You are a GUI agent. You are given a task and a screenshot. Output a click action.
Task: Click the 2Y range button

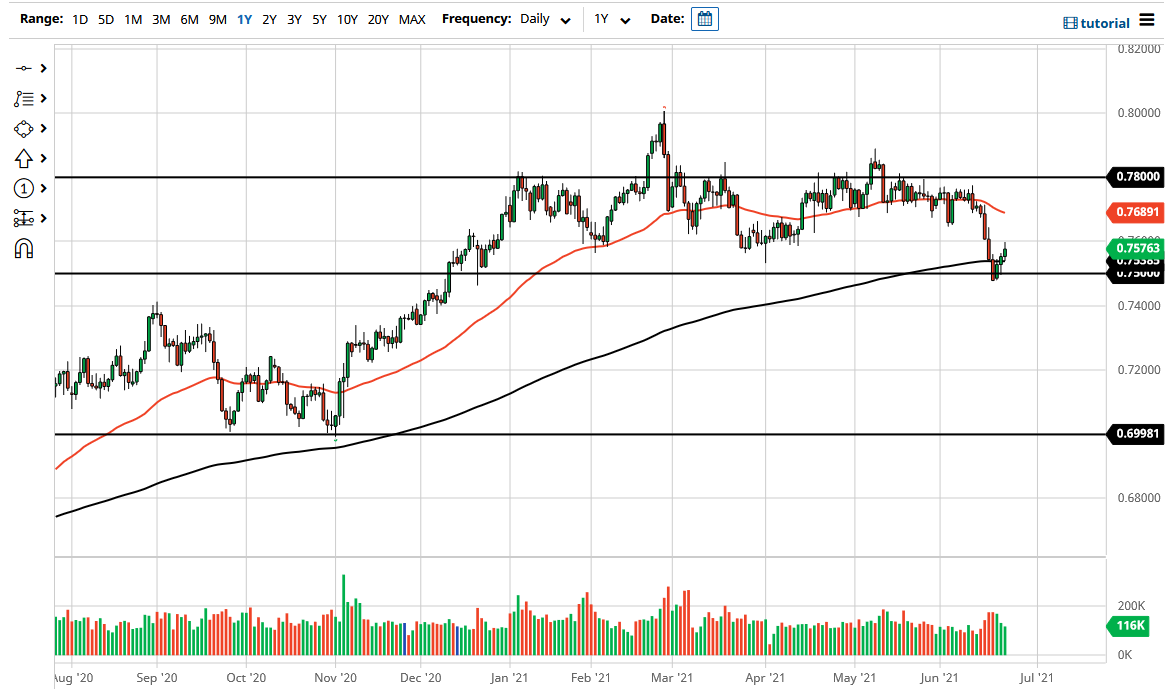point(269,19)
